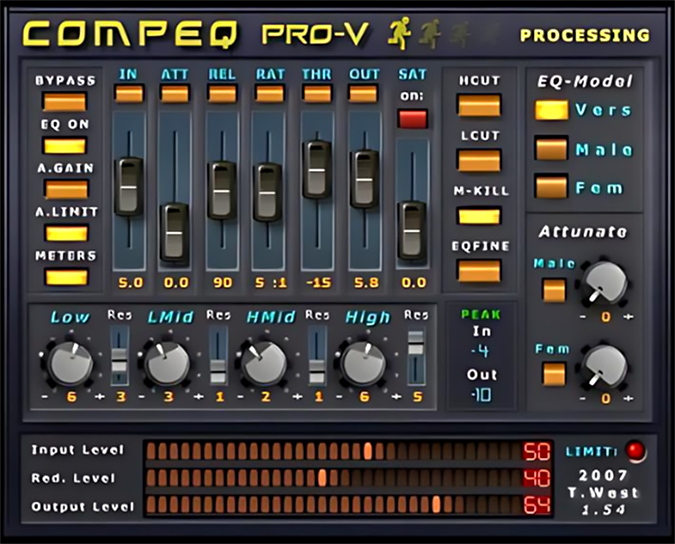The width and height of the screenshot is (675, 544).
Task: Select the Fem EQ model
Action: coord(551,186)
